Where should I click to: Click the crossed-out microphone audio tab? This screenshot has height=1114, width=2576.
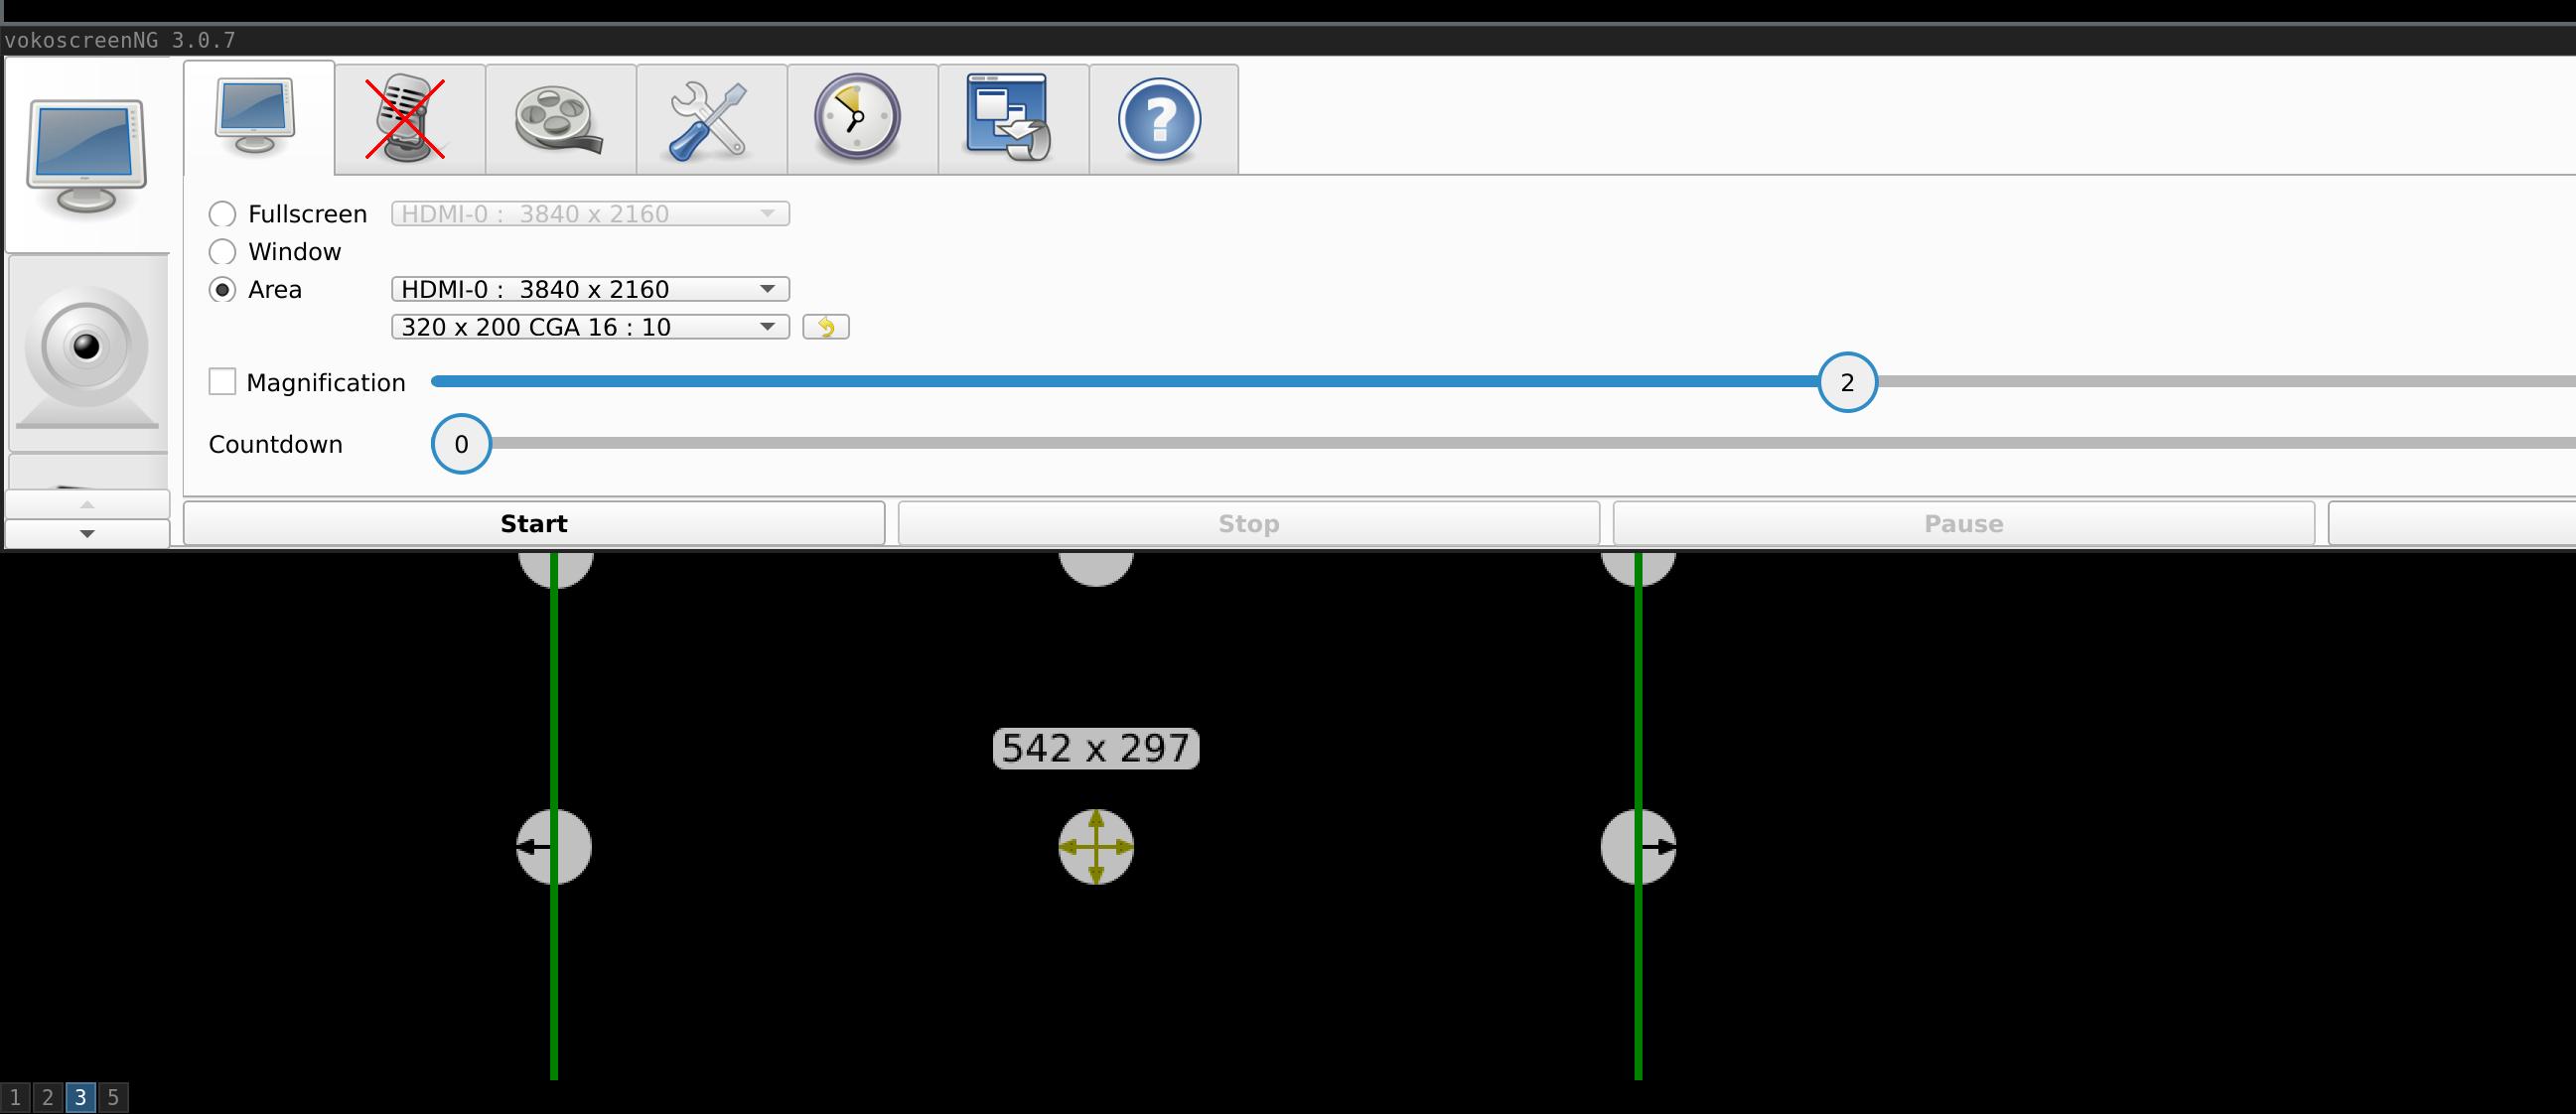coord(407,118)
